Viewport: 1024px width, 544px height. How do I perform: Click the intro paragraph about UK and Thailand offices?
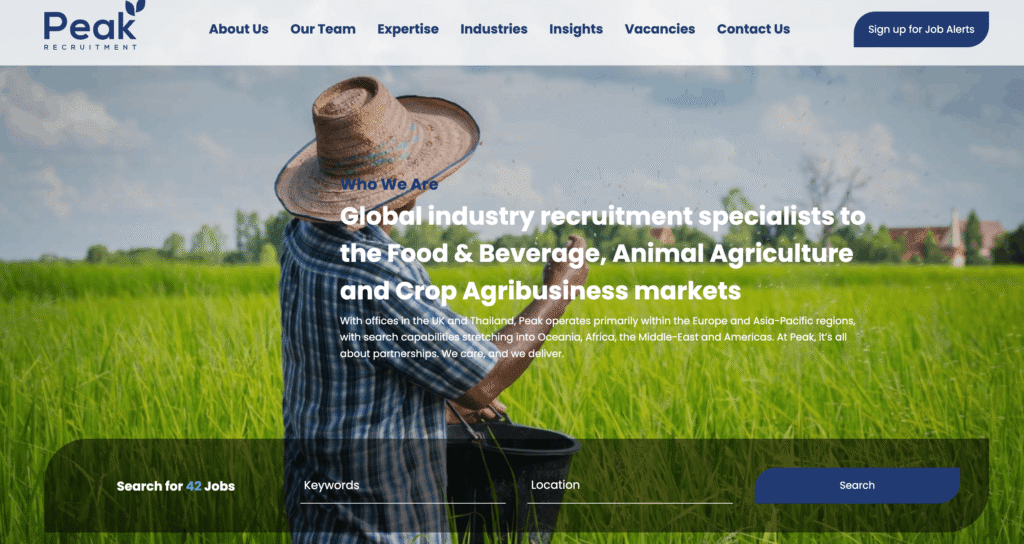pos(598,337)
